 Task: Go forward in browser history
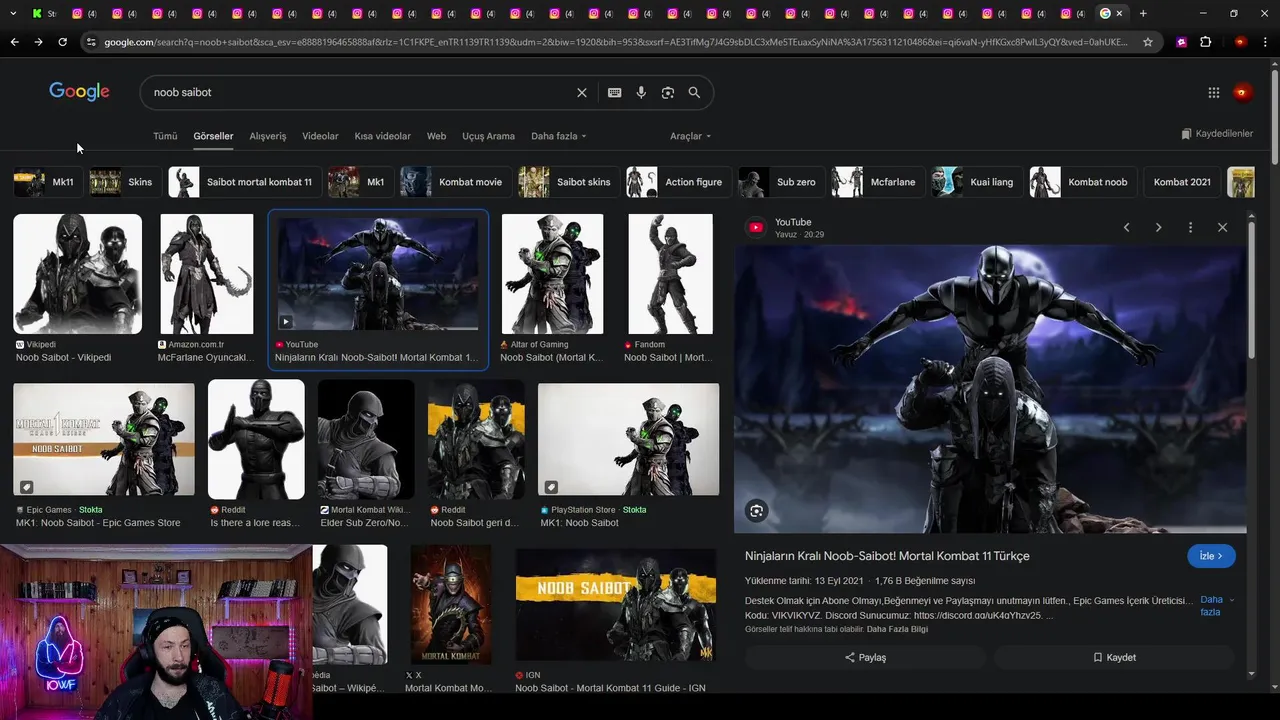[x=38, y=42]
